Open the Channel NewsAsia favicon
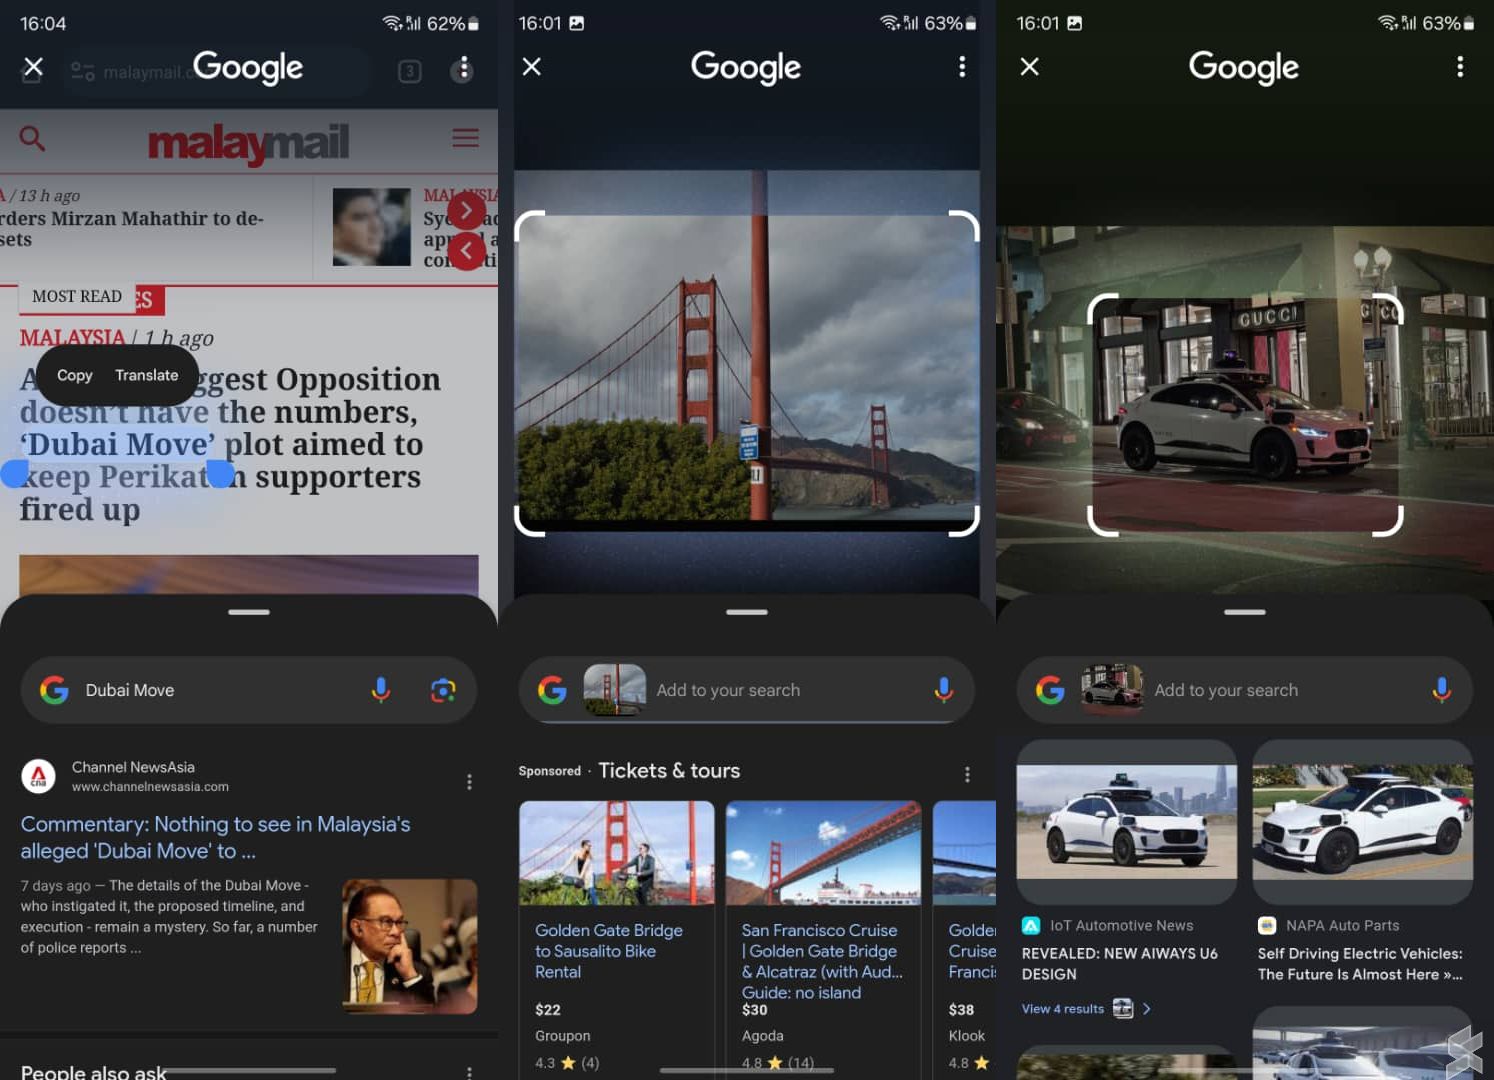This screenshot has height=1080, width=1494. click(x=37, y=776)
